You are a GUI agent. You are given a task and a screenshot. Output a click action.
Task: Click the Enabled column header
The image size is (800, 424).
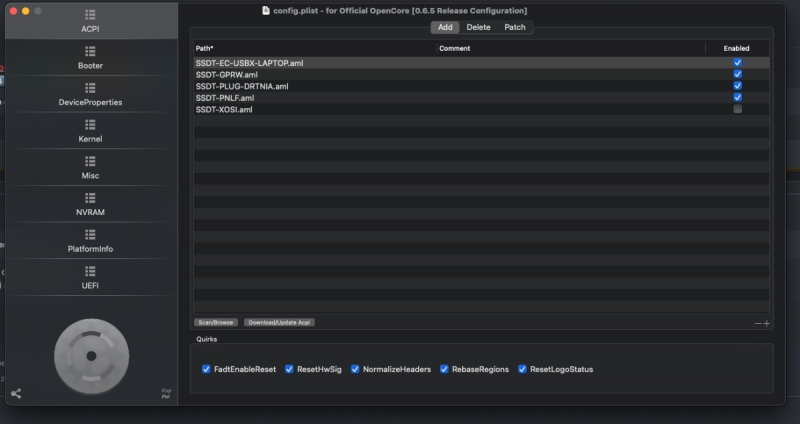pyautogui.click(x=737, y=48)
